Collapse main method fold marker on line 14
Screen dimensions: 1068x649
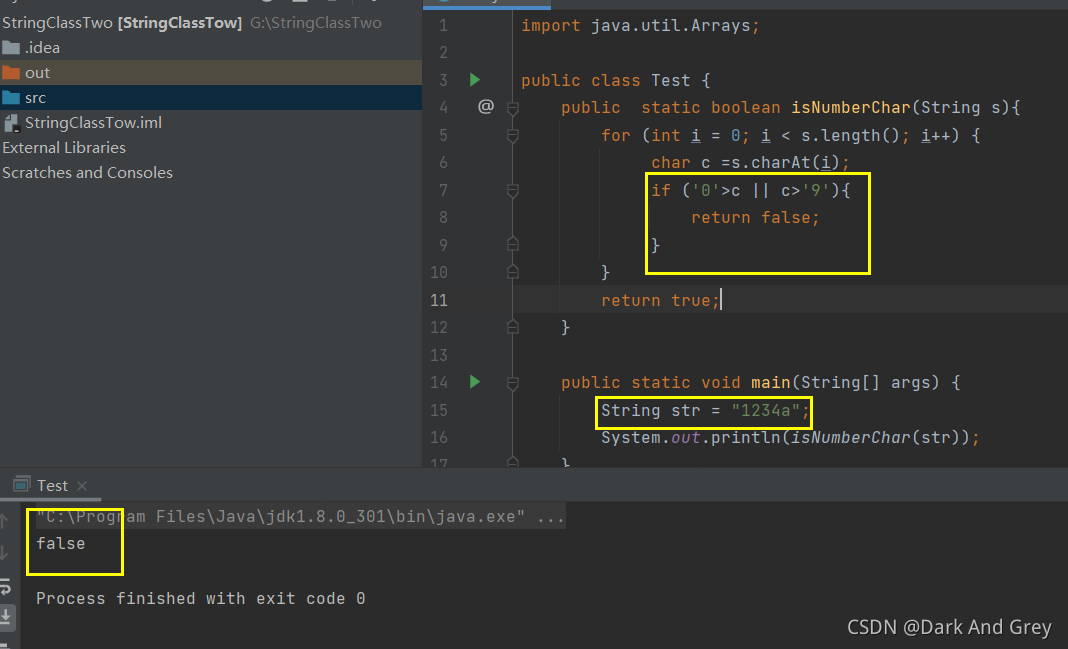click(513, 383)
